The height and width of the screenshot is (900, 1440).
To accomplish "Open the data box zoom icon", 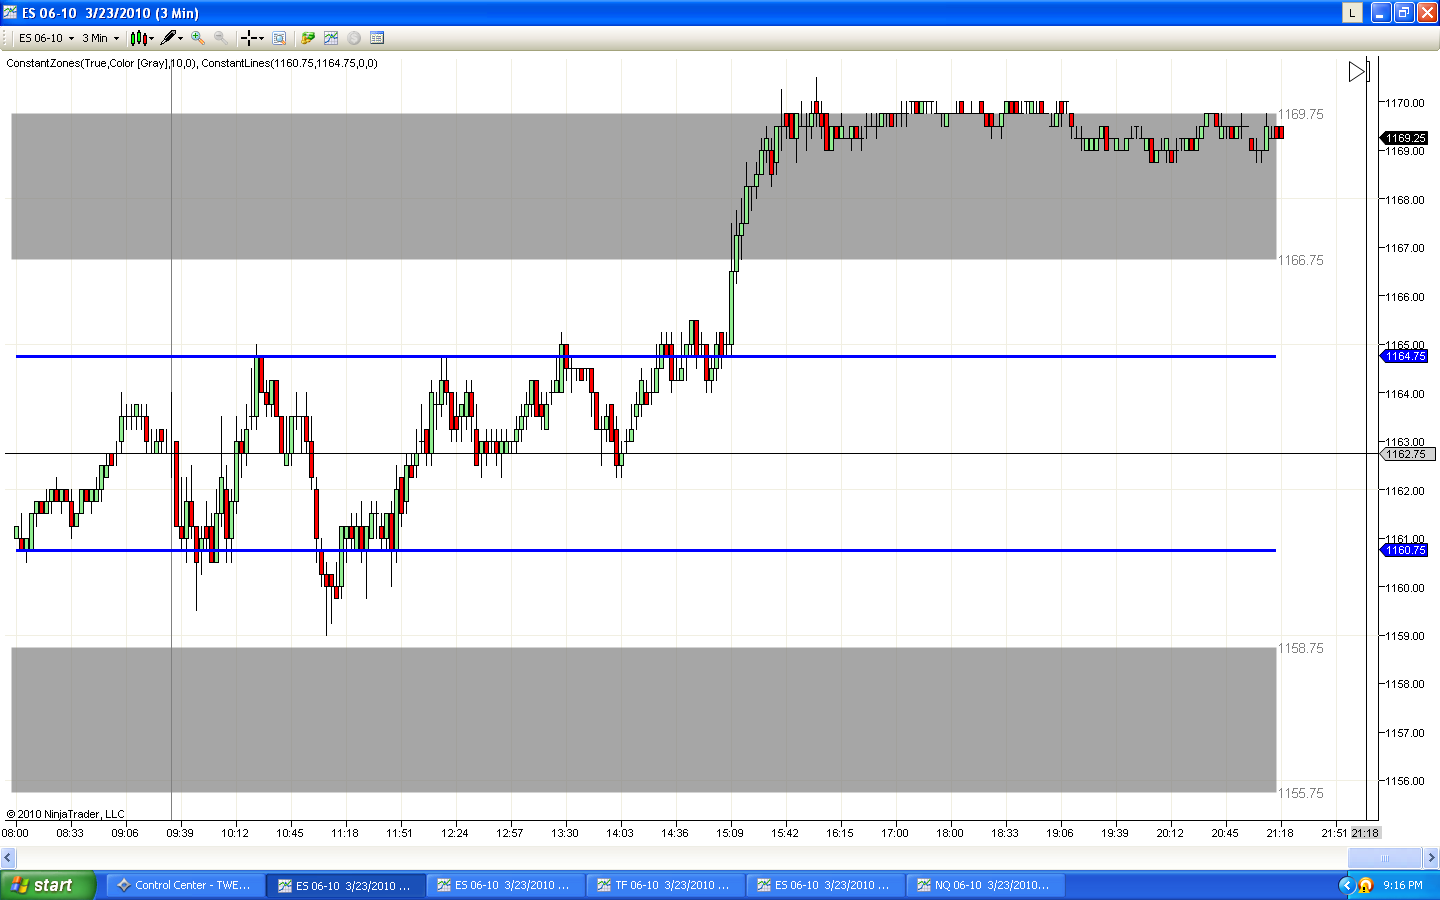I will (279, 38).
